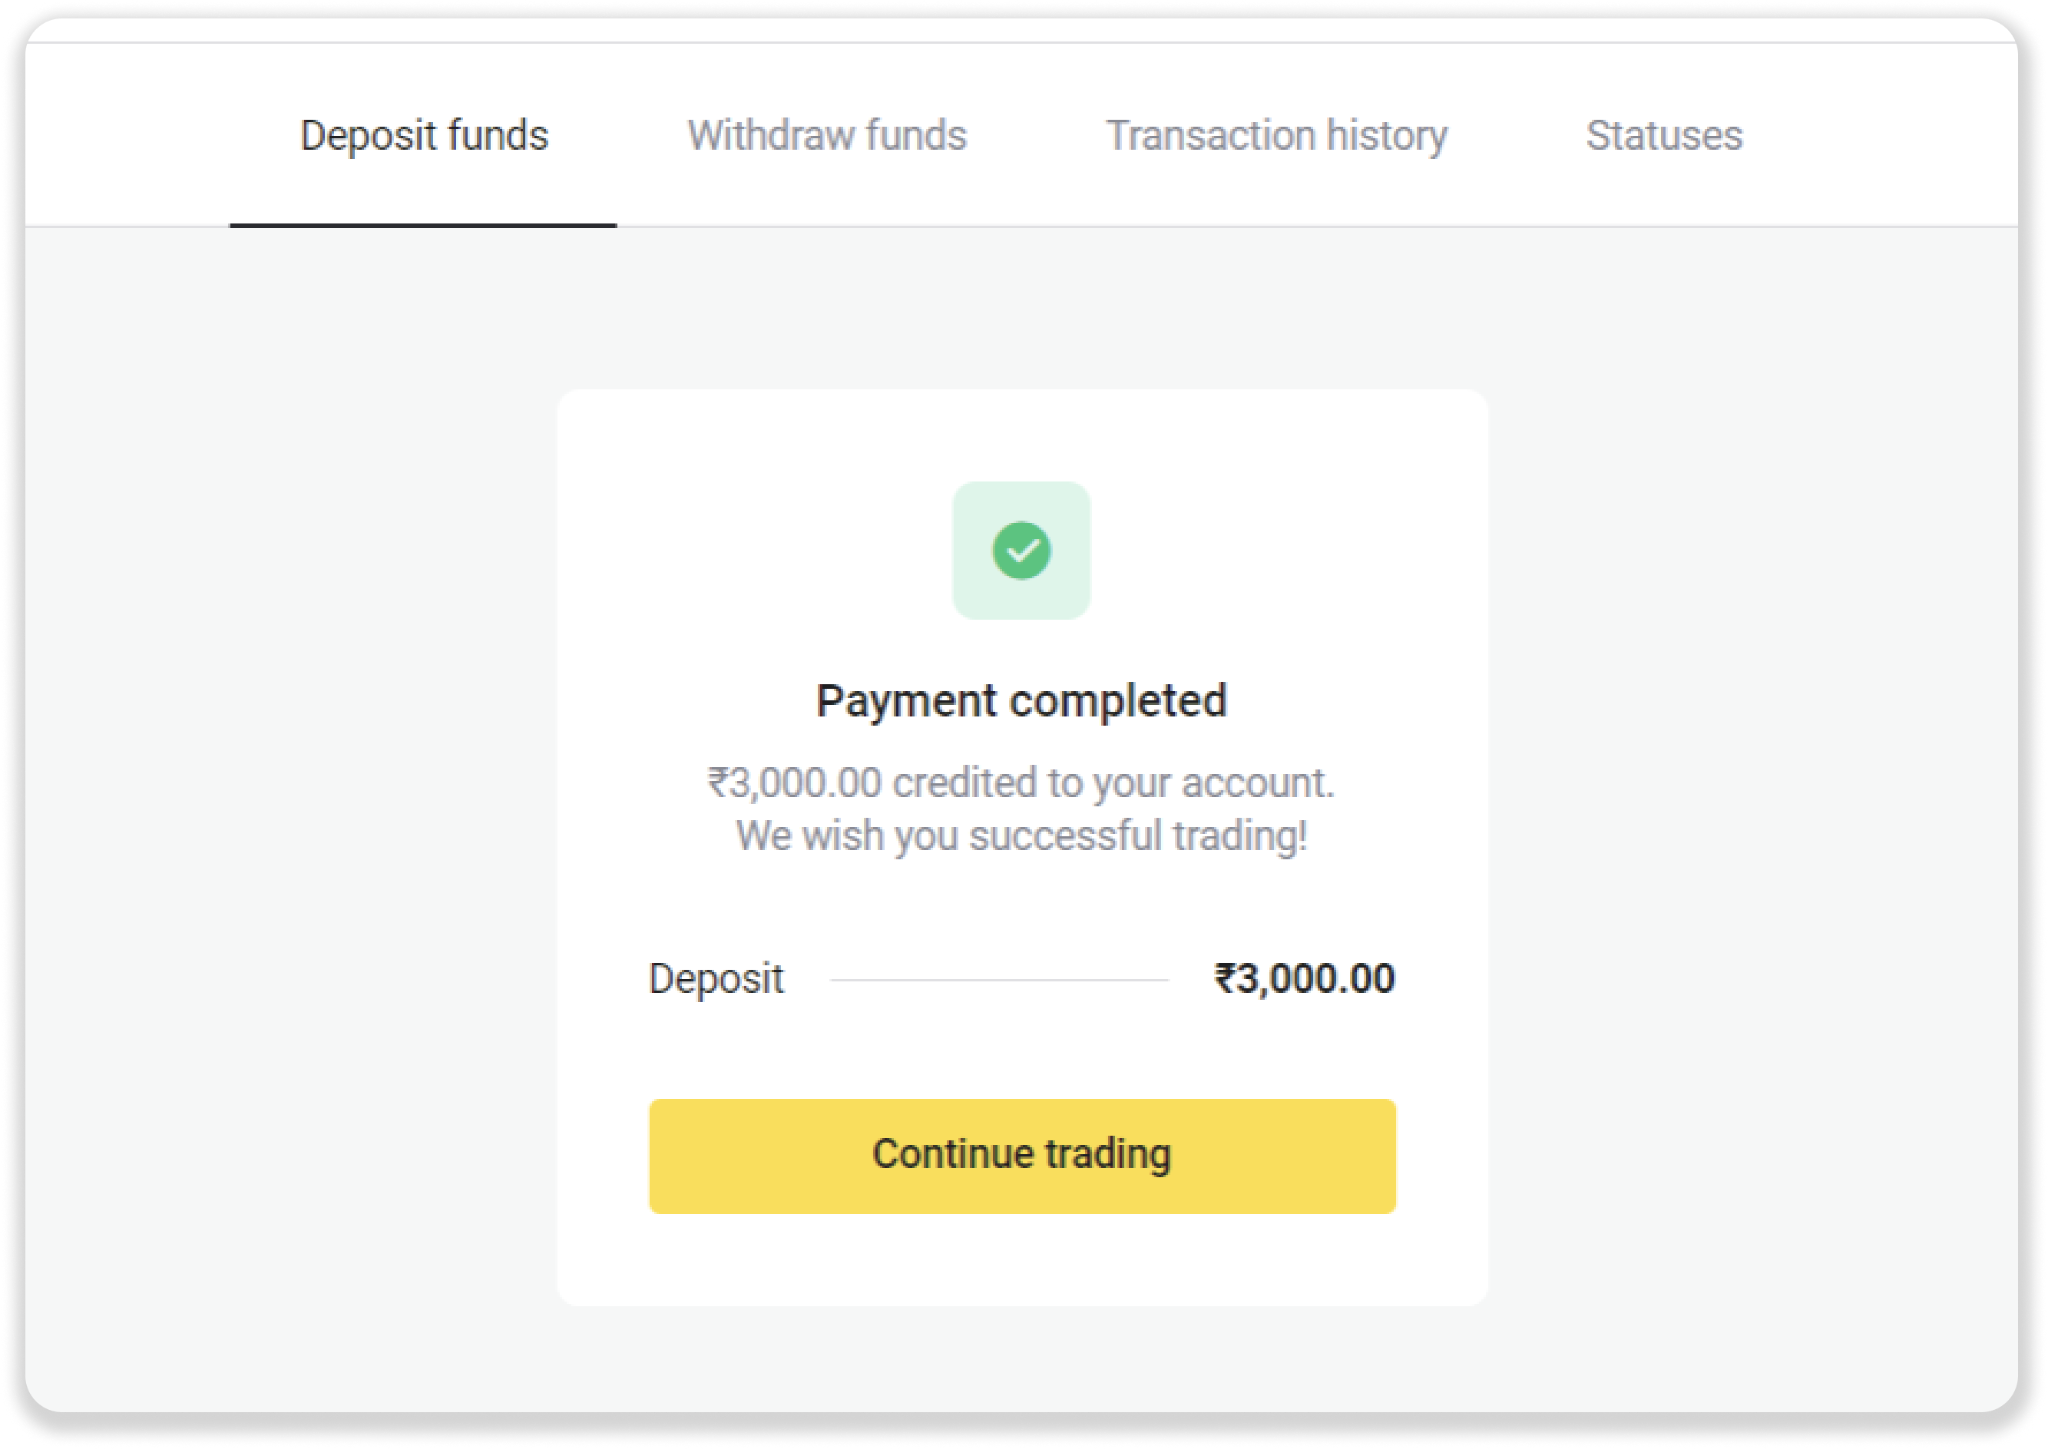Click the dark underline beneath Deposit funds
Image resolution: width=2048 pixels, height=1449 pixels.
tap(423, 225)
